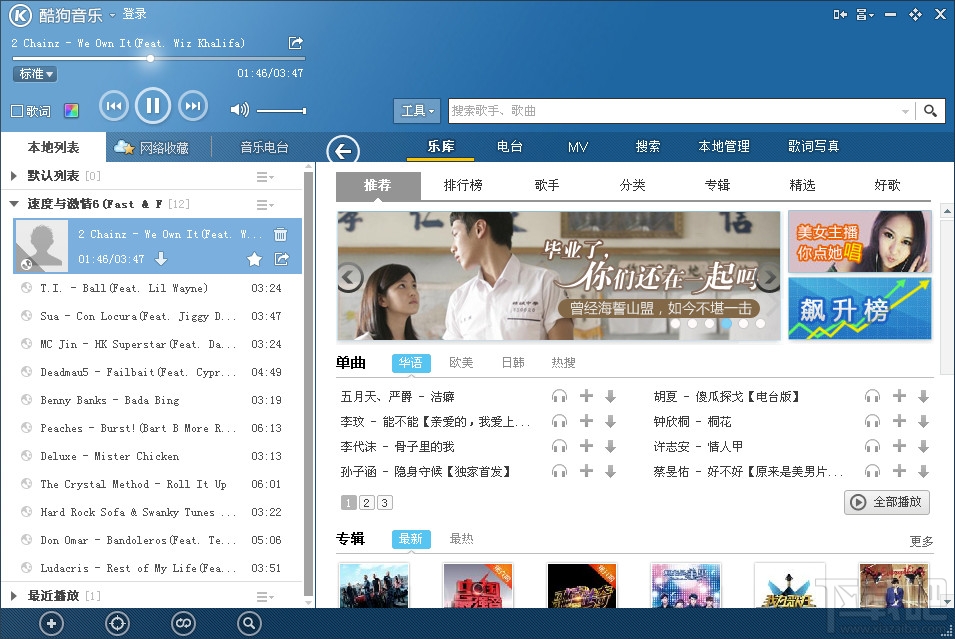The image size is (955, 639).
Task: Click the play mode loop icon
Action: (x=183, y=623)
